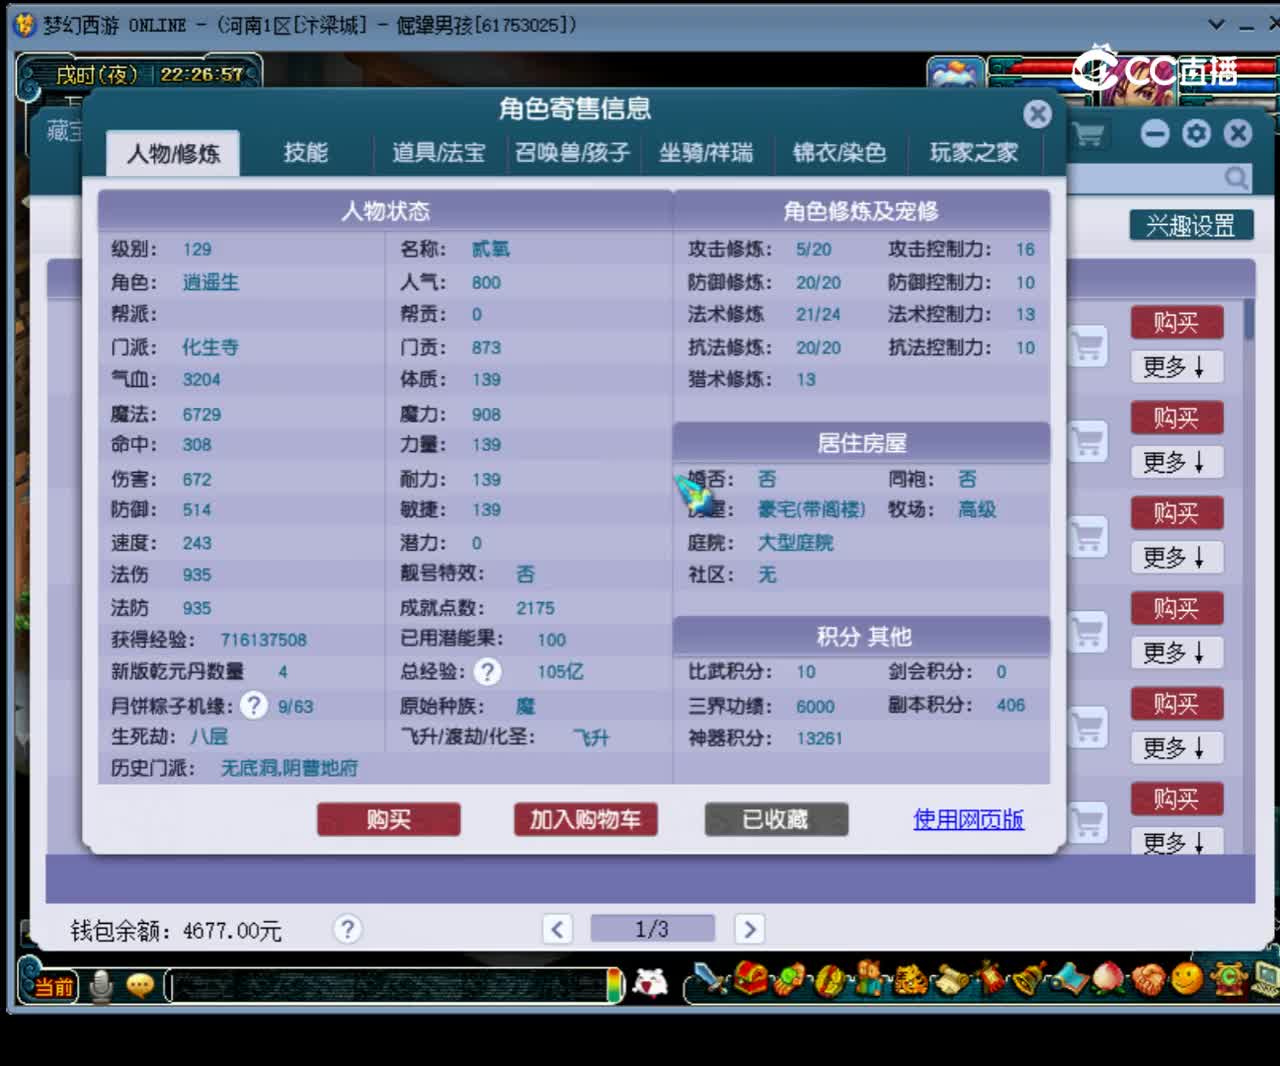
Task: Click the magnifier search icon
Action: tap(1236, 179)
